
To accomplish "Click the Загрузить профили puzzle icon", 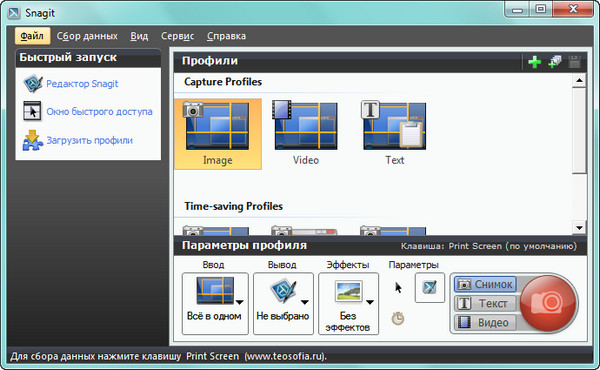I will tap(32, 140).
